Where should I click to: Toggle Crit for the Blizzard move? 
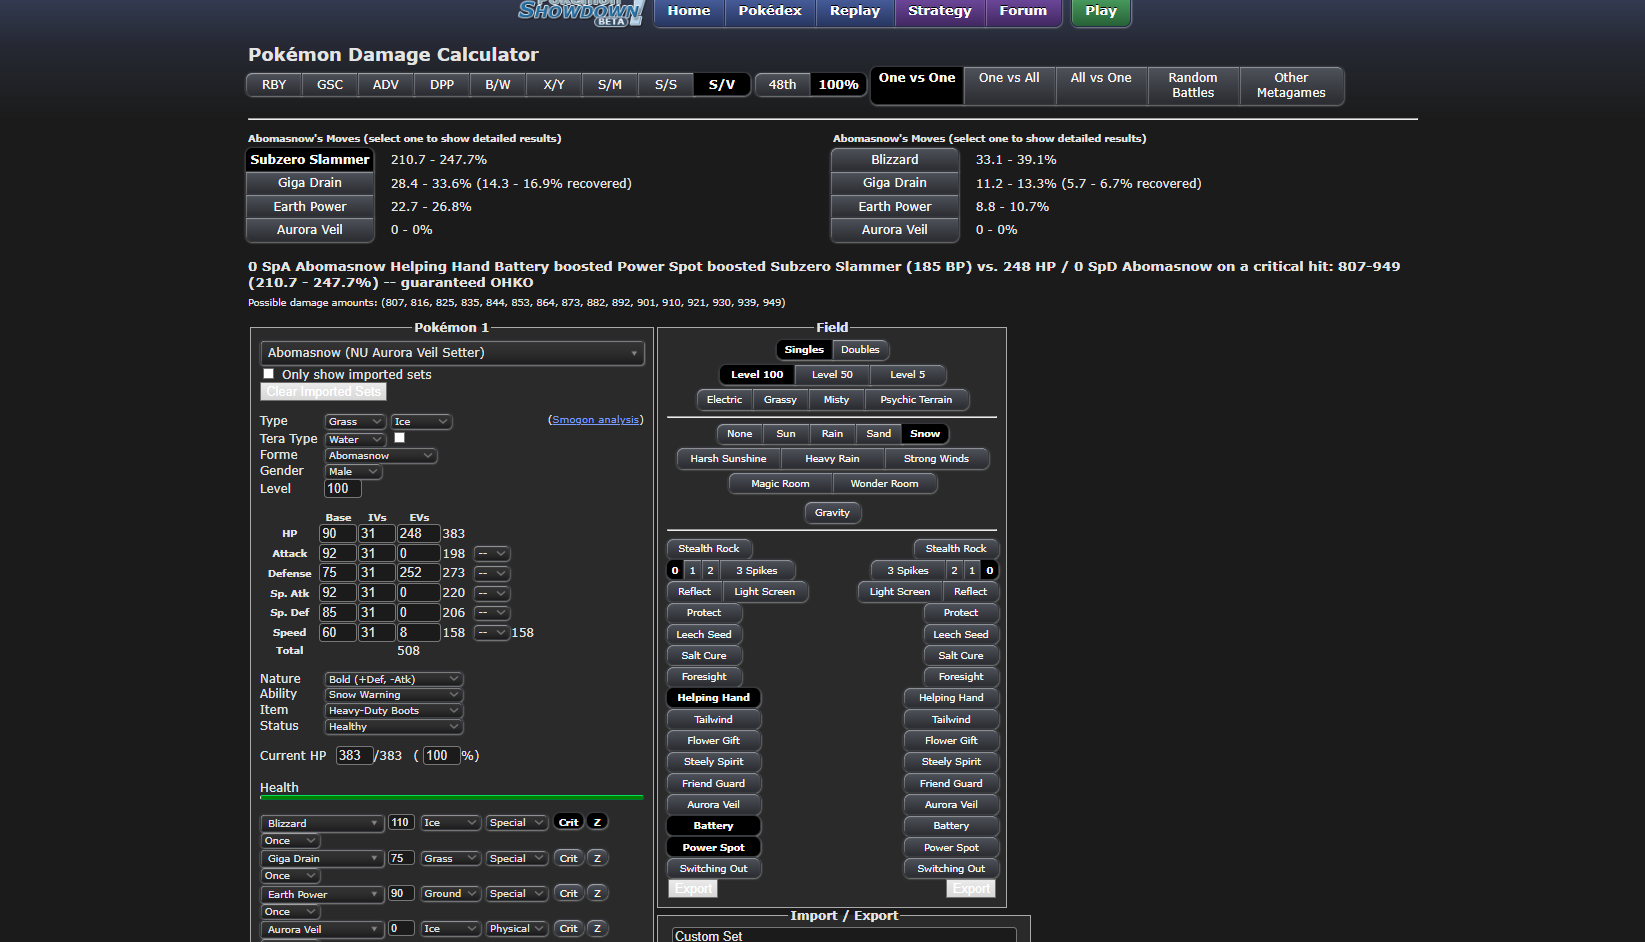pyautogui.click(x=568, y=822)
